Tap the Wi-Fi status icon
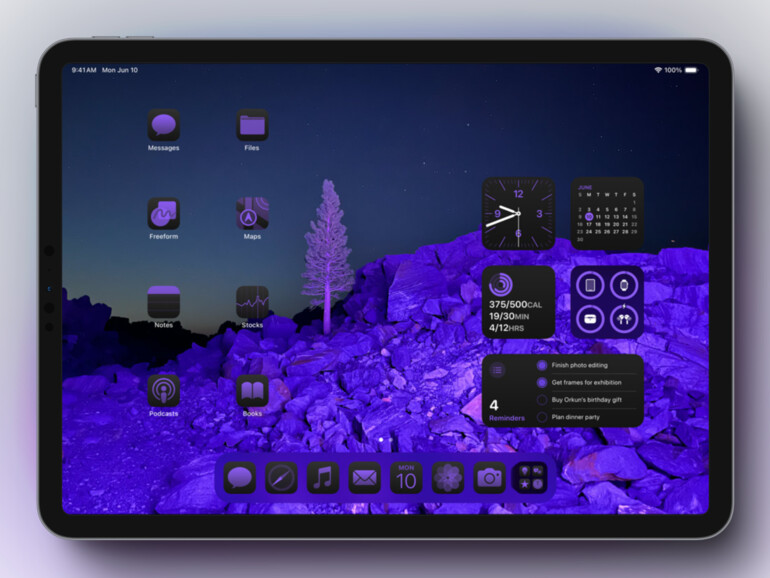The width and height of the screenshot is (770, 578). pyautogui.click(x=658, y=70)
